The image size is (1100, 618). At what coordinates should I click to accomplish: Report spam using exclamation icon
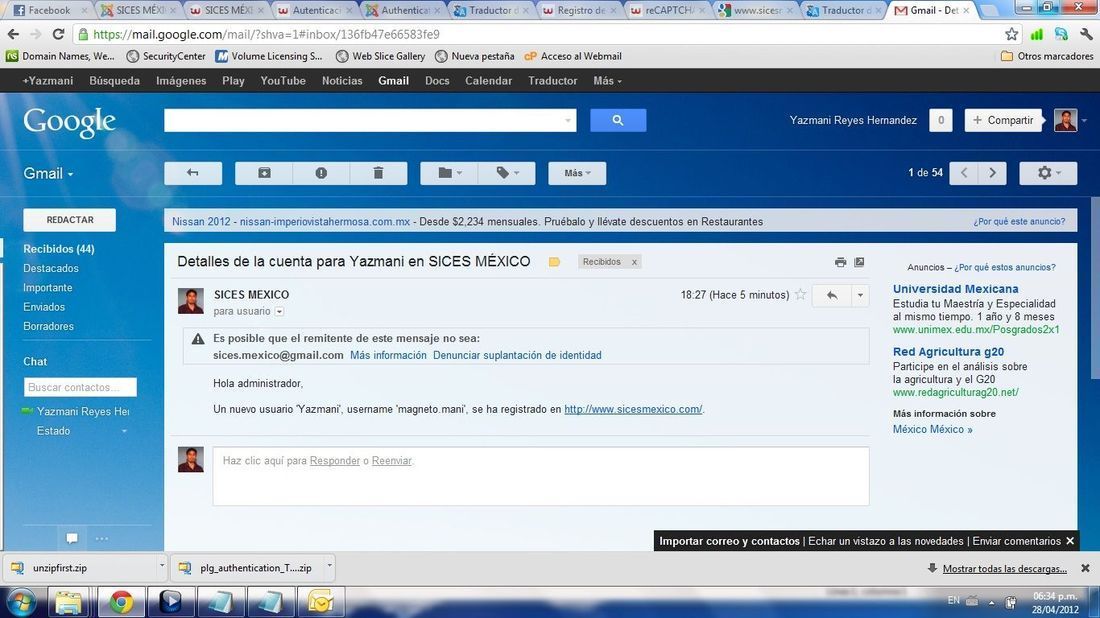coord(321,173)
